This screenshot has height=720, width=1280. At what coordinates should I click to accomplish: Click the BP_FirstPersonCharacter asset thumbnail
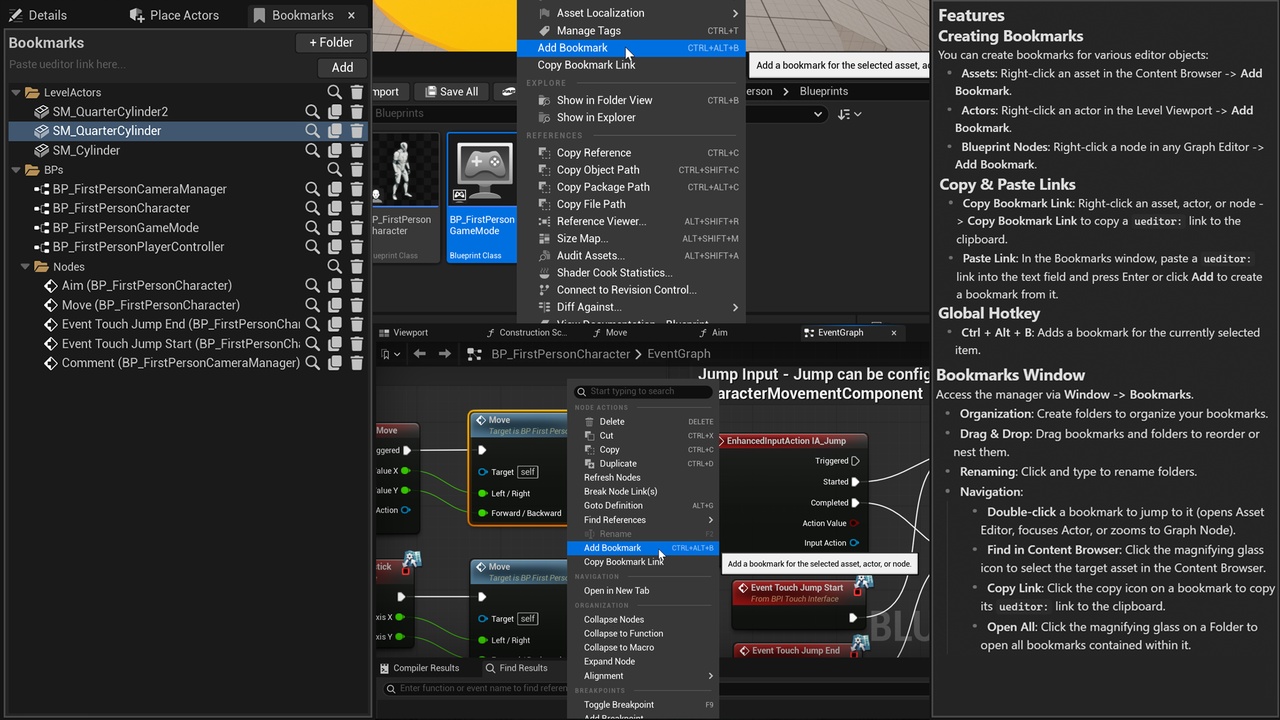(403, 170)
